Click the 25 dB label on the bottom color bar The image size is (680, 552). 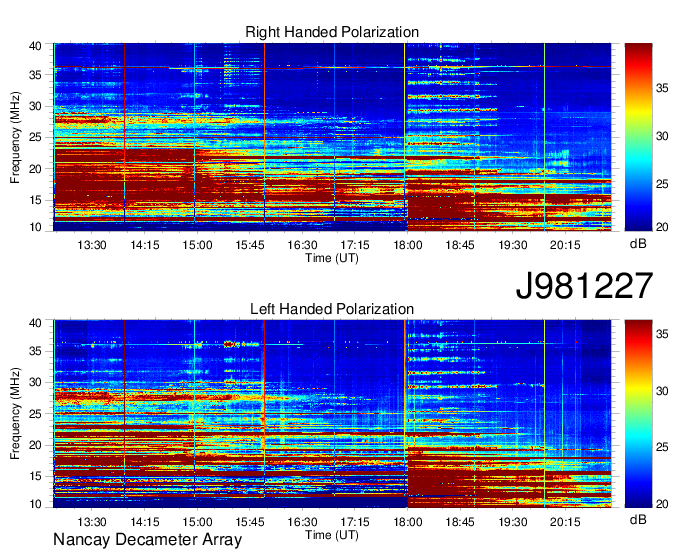(662, 447)
